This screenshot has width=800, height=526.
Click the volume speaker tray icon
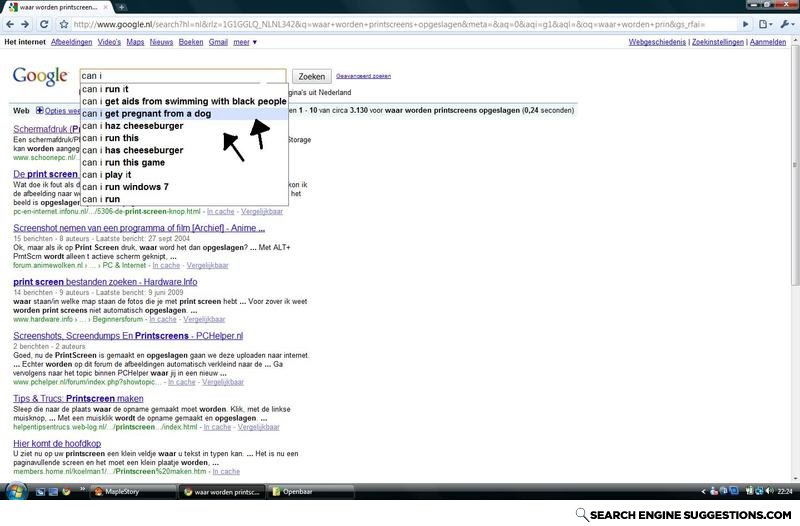click(x=769, y=491)
